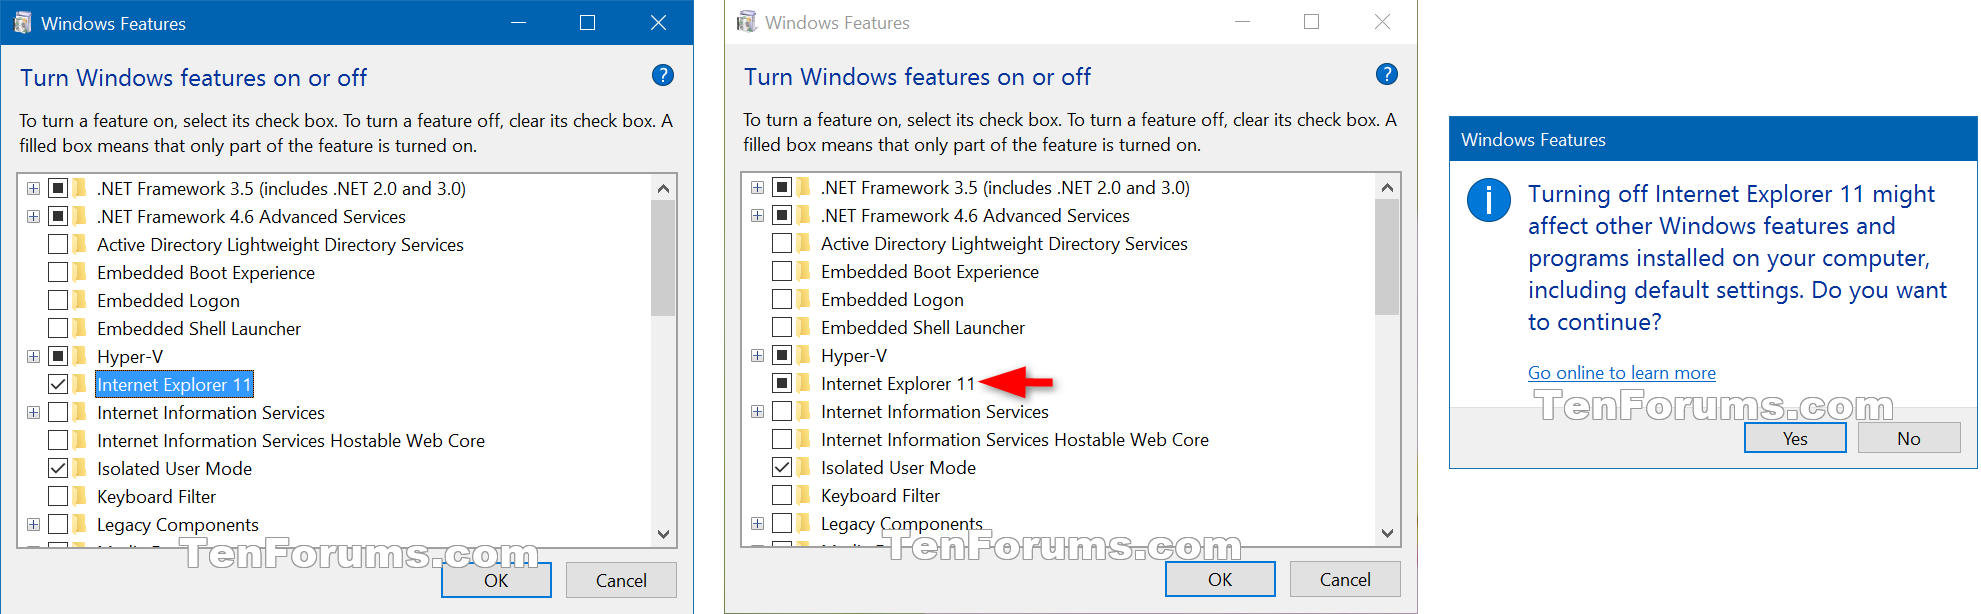1981x614 pixels.
Task: Click the folder icon beside Keyboard Filter in left window
Action: (x=80, y=496)
